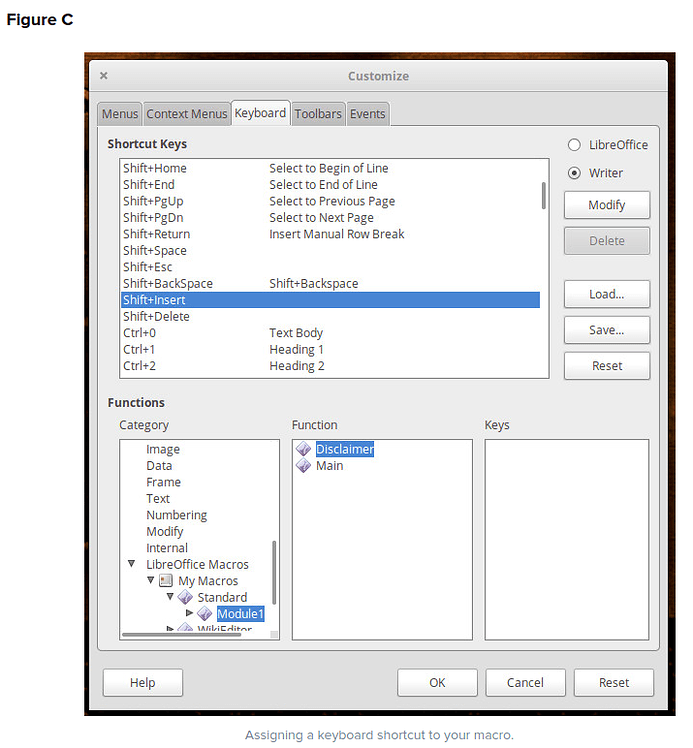Click the Category list vertical scrollbar
The height and width of the screenshot is (748, 693).
[x=274, y=572]
